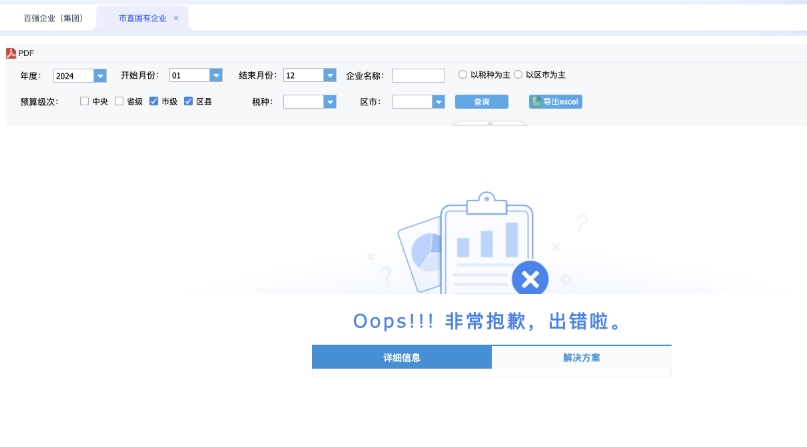807x447 pixels.
Task: Check the 中央 budget level checkbox
Action: pos(84,101)
